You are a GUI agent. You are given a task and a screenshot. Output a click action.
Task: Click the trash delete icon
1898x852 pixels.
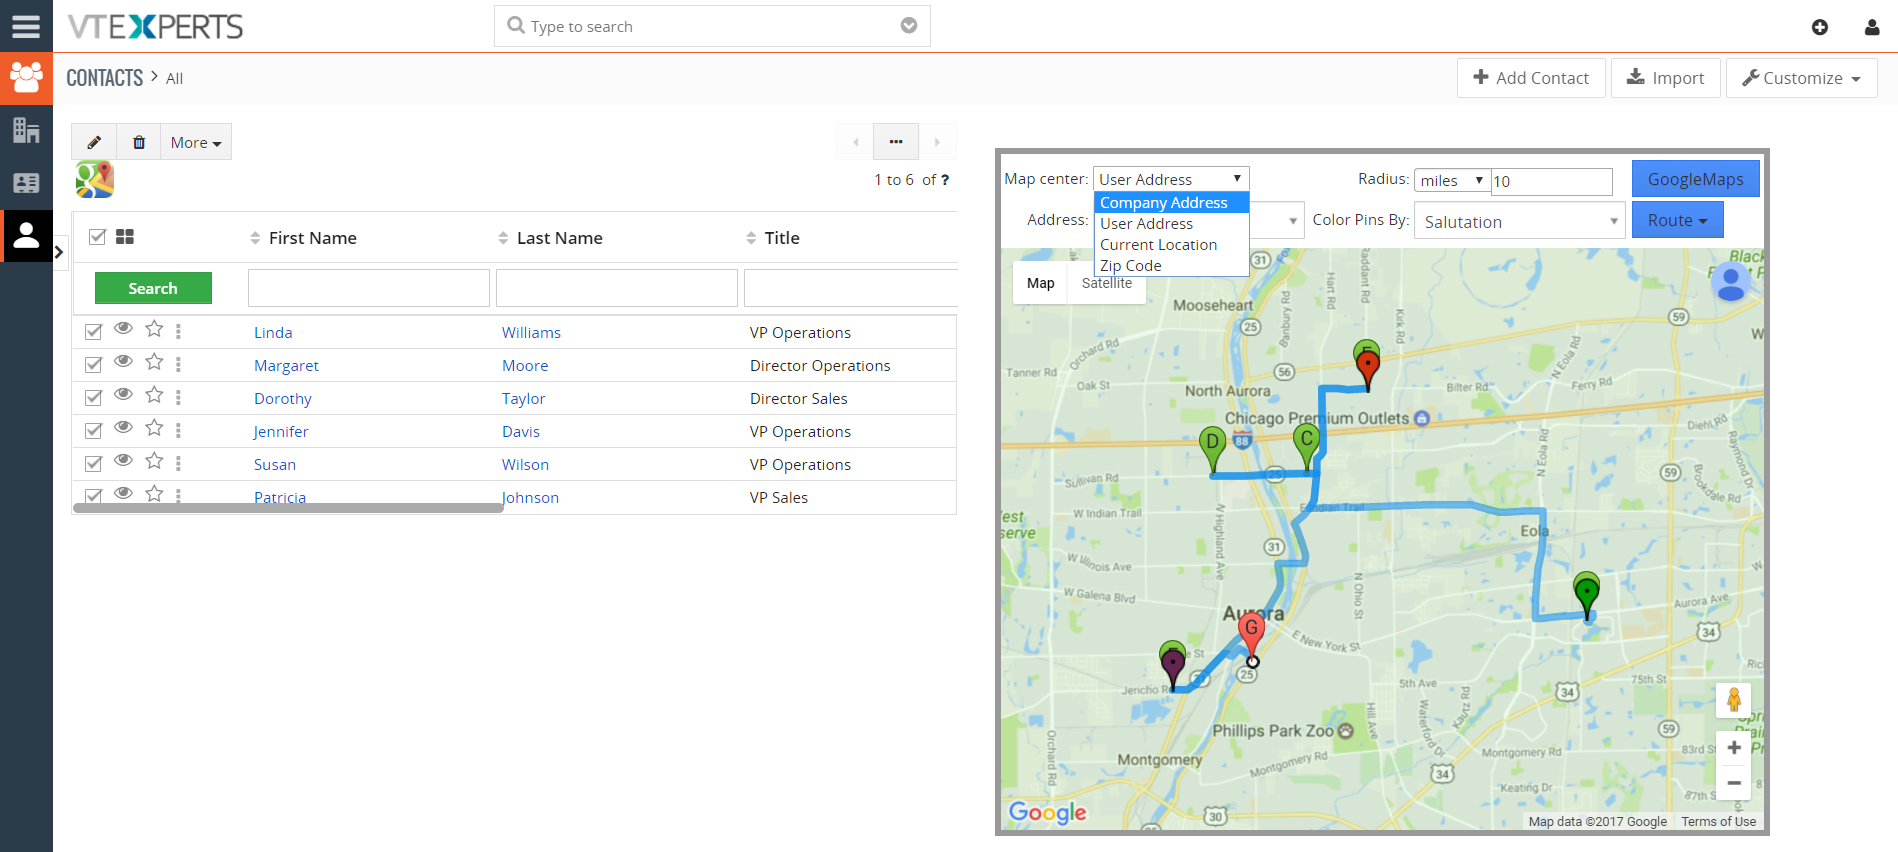[139, 142]
